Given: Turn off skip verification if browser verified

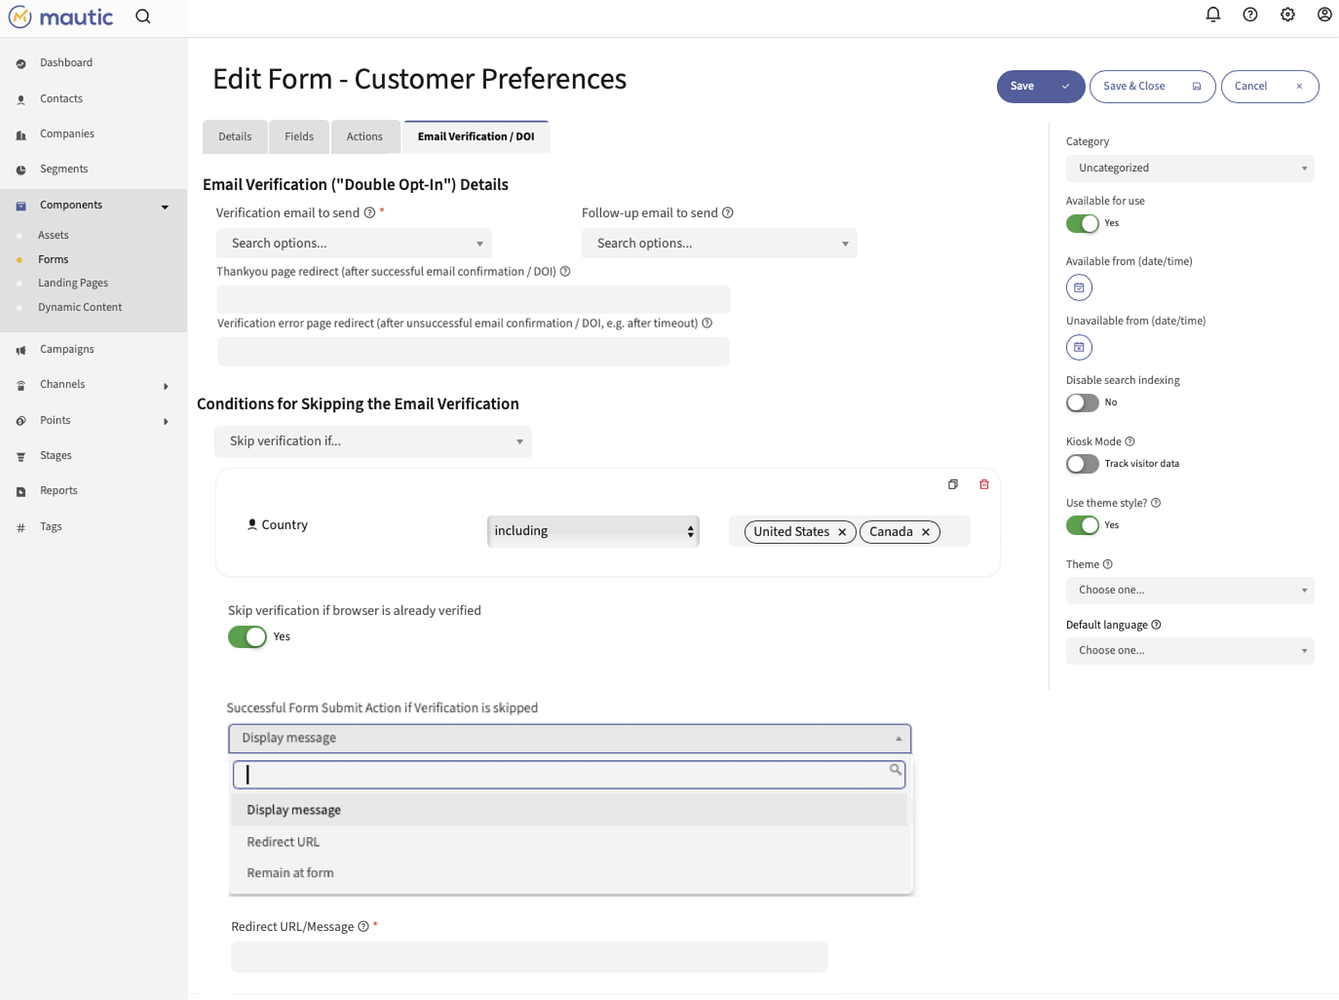Looking at the screenshot, I should (x=247, y=637).
